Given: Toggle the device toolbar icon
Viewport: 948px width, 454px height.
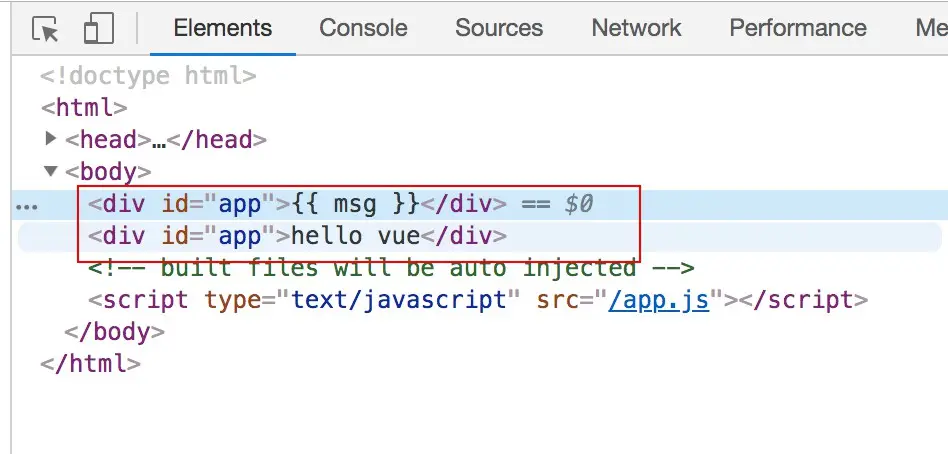Looking at the screenshot, I should click(99, 29).
